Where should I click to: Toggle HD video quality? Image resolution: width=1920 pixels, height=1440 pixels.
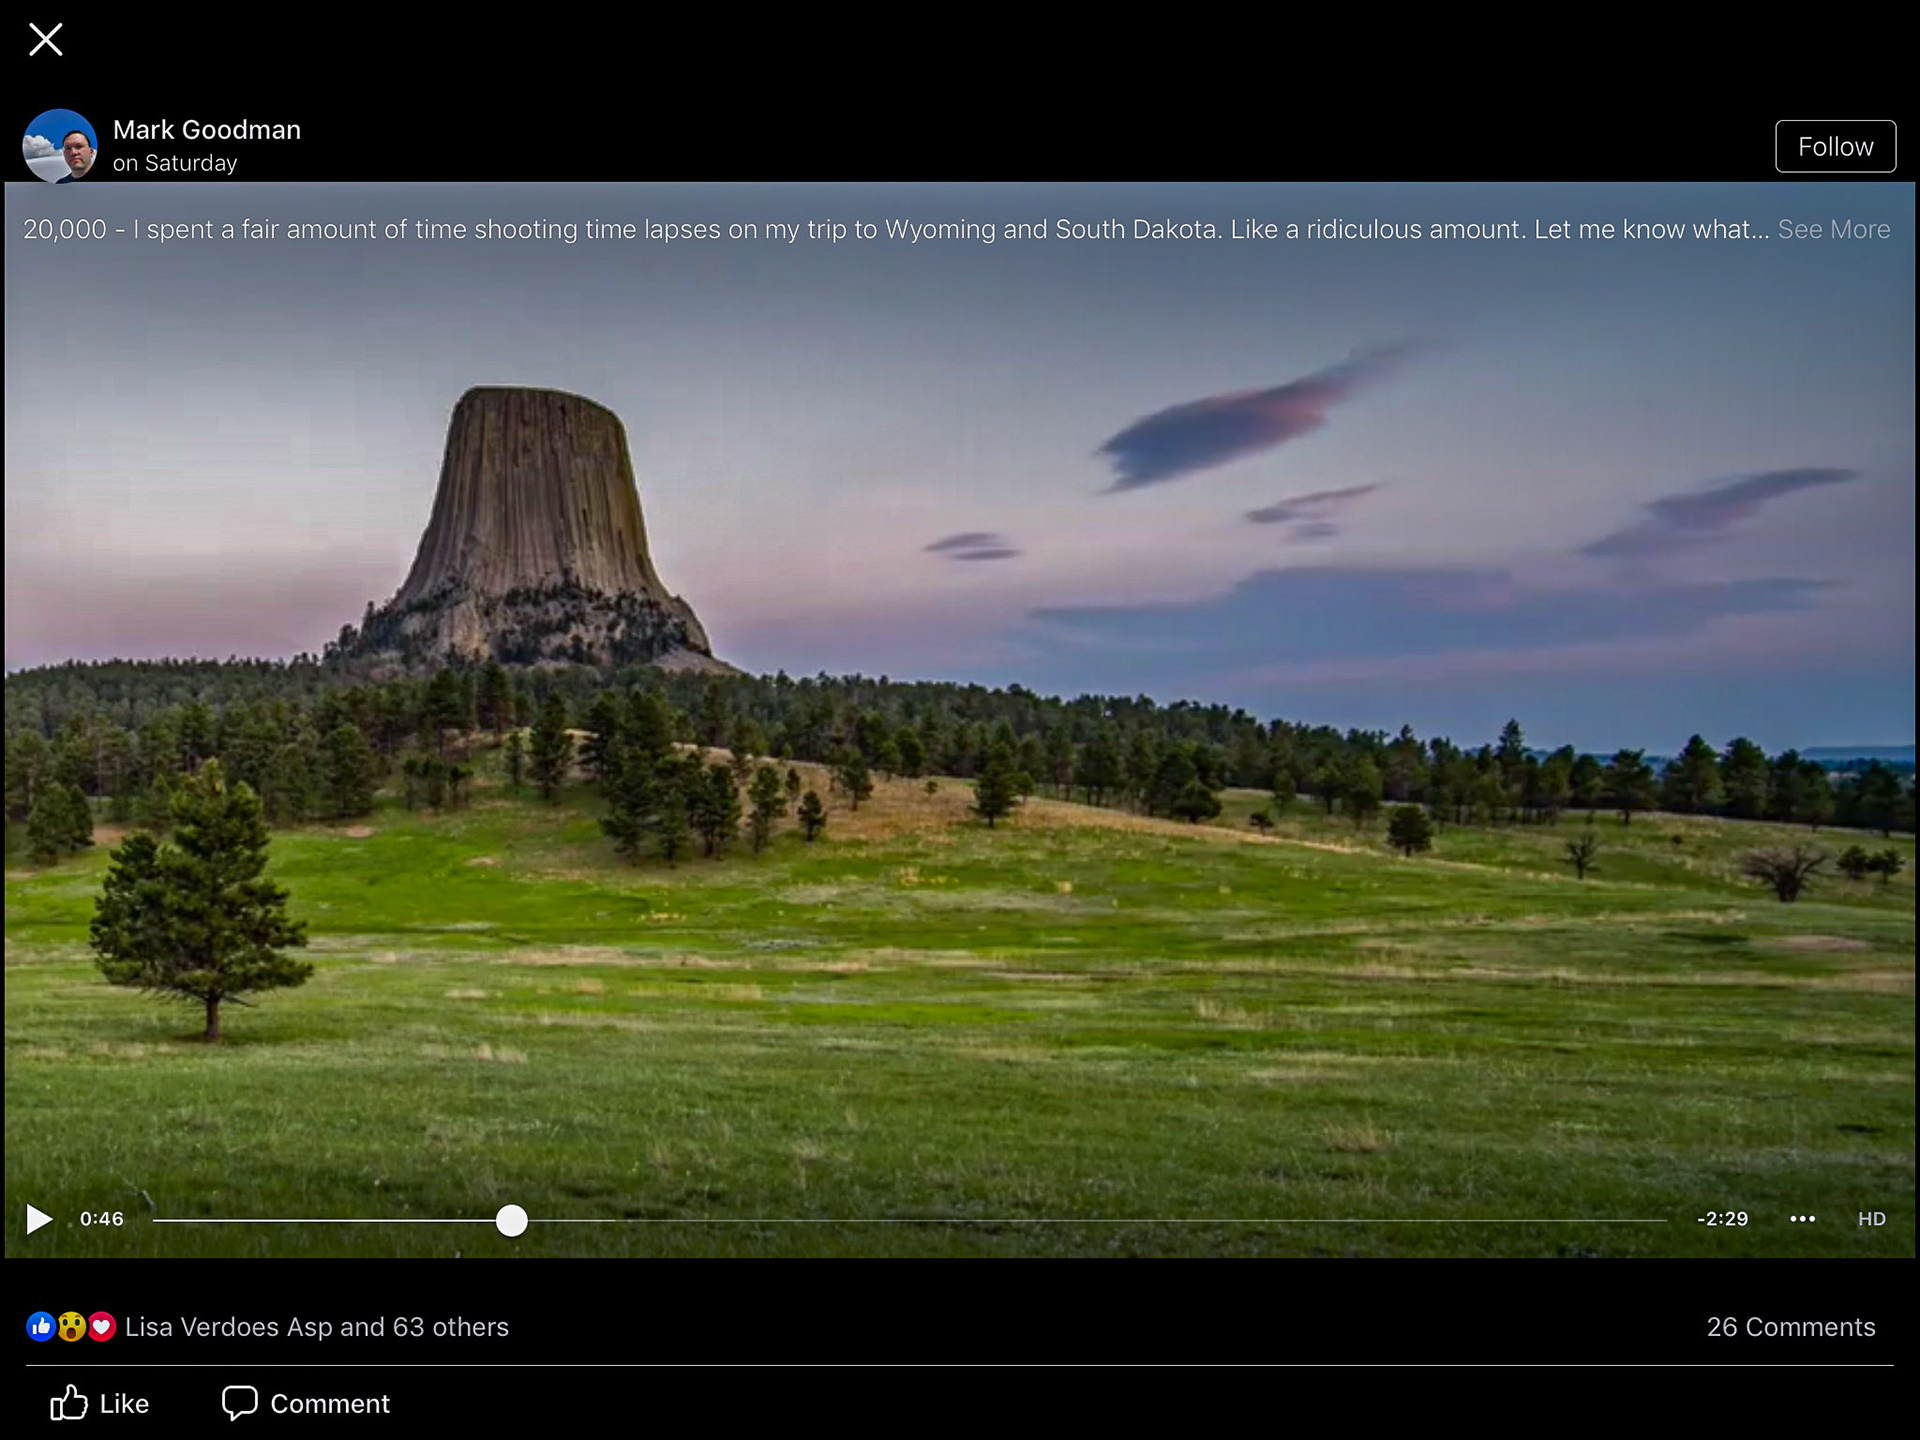(1871, 1219)
